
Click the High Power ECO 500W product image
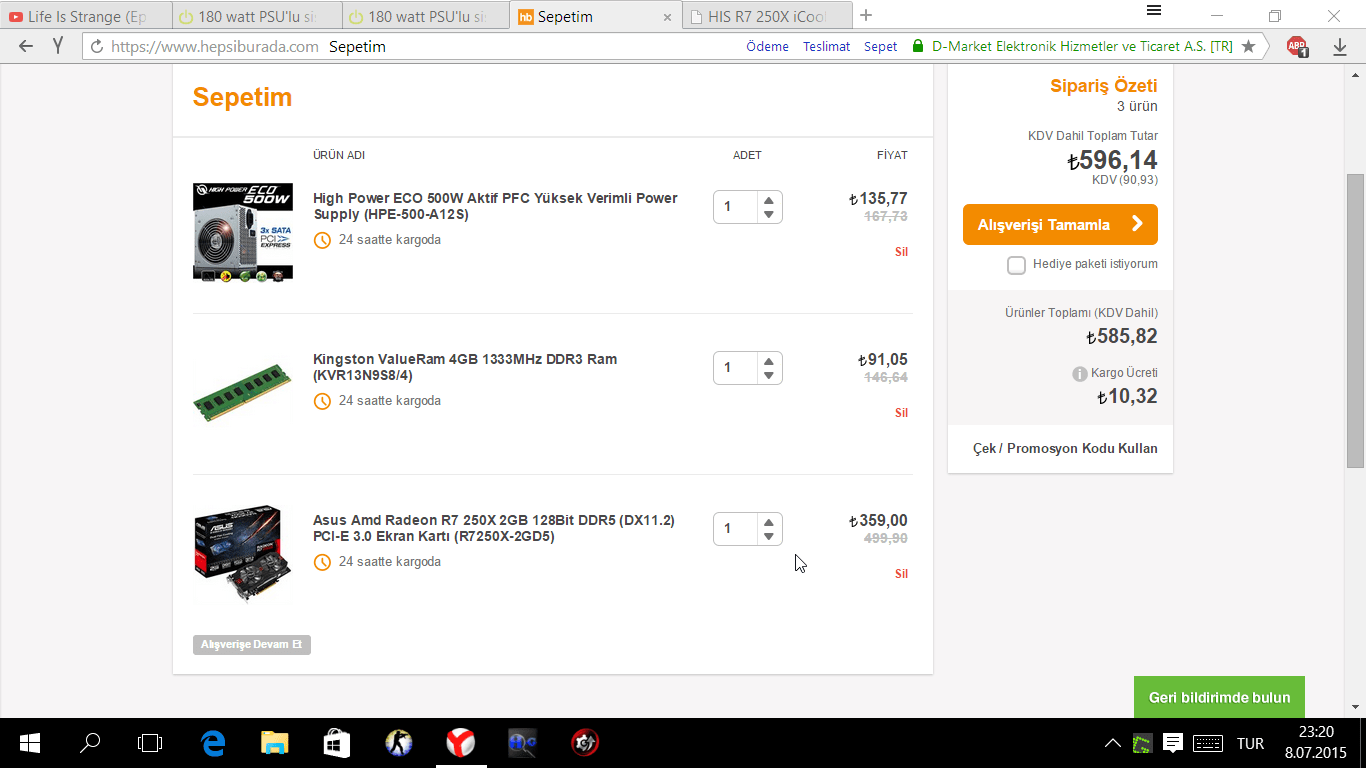(243, 231)
